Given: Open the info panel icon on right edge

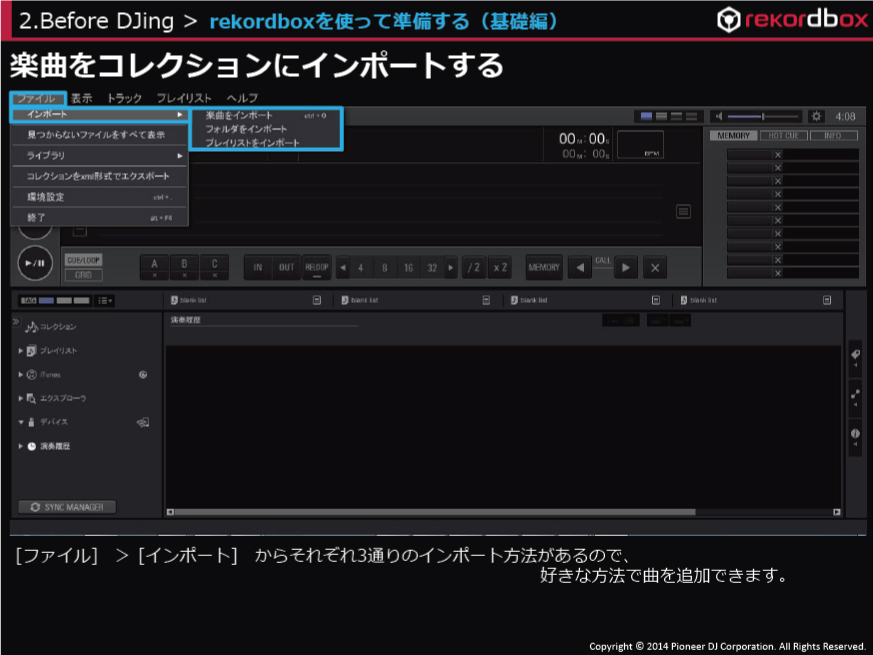Looking at the screenshot, I should point(856,434).
